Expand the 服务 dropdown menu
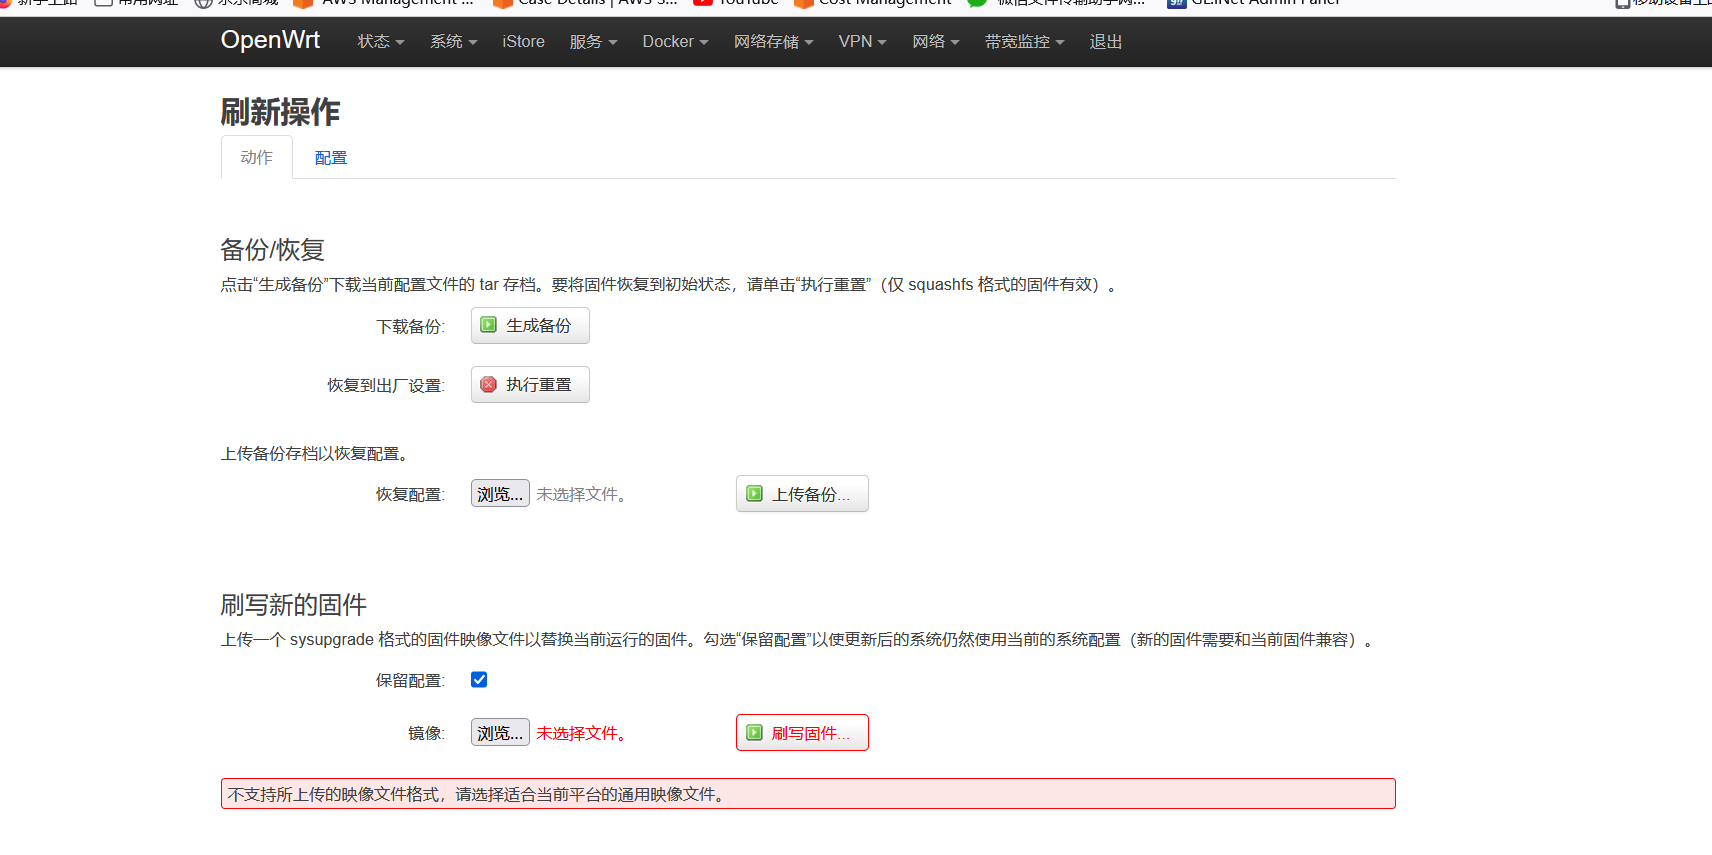This screenshot has height=855, width=1712. 593,42
